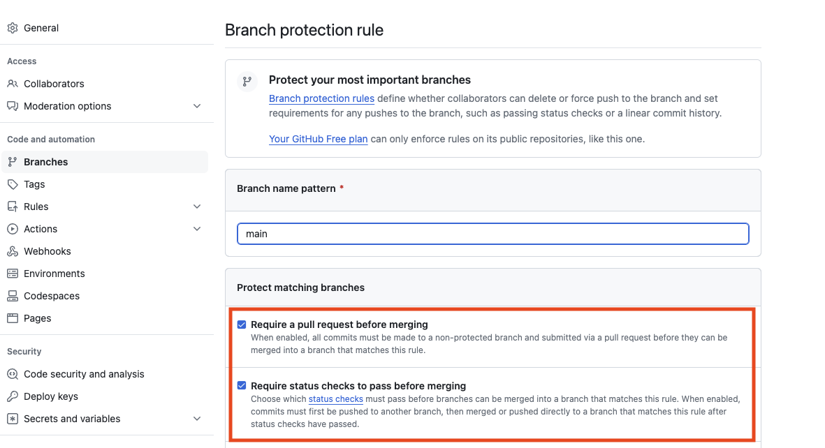Viewport: 825px width, 448px height.
Task: Click the General gear icon
Action: pyautogui.click(x=13, y=28)
